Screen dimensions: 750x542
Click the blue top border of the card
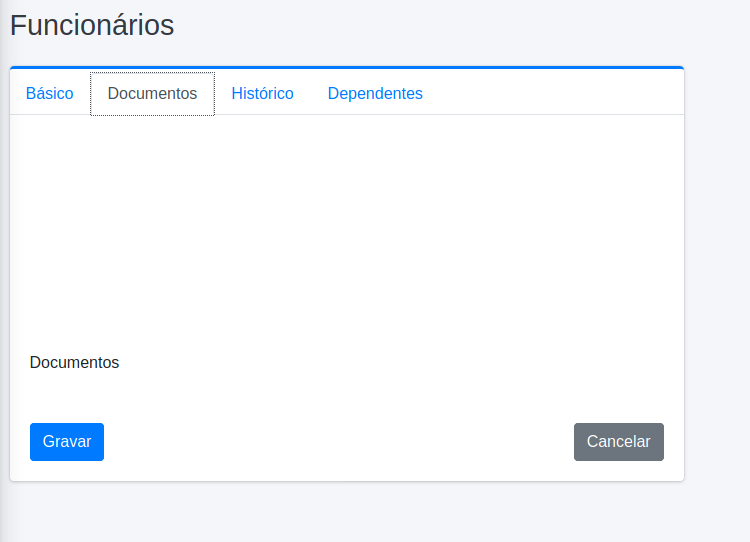tap(347, 67)
